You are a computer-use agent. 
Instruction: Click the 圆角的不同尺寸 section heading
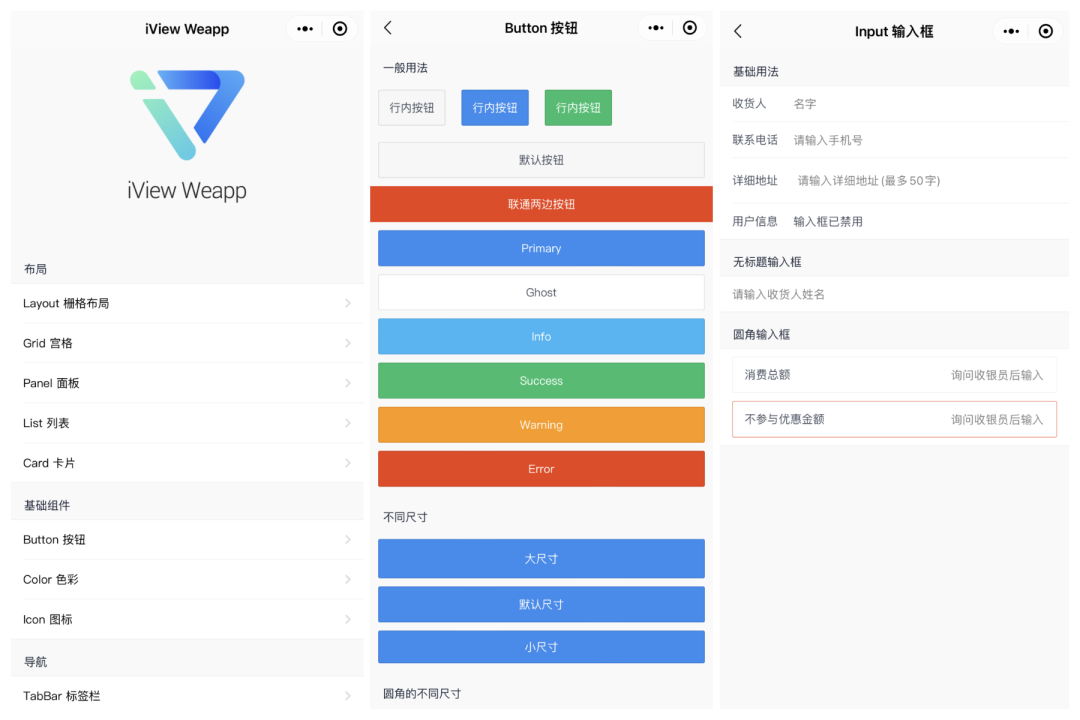point(422,694)
